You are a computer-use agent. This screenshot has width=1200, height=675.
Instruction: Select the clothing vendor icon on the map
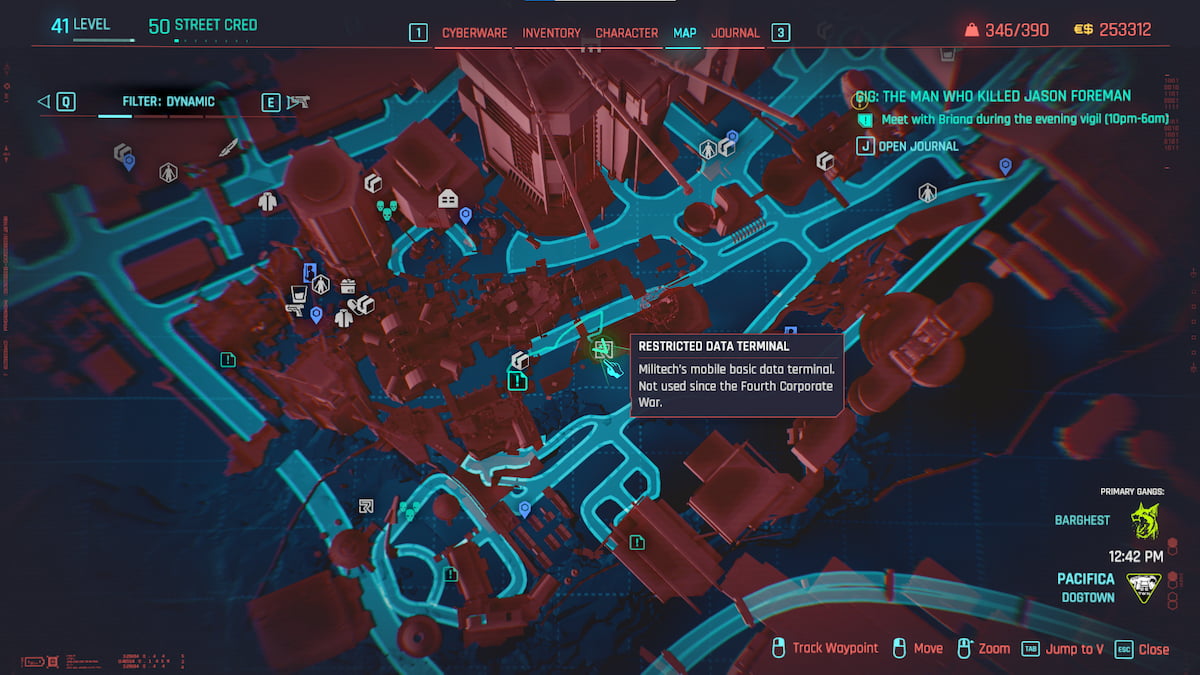coord(343,318)
